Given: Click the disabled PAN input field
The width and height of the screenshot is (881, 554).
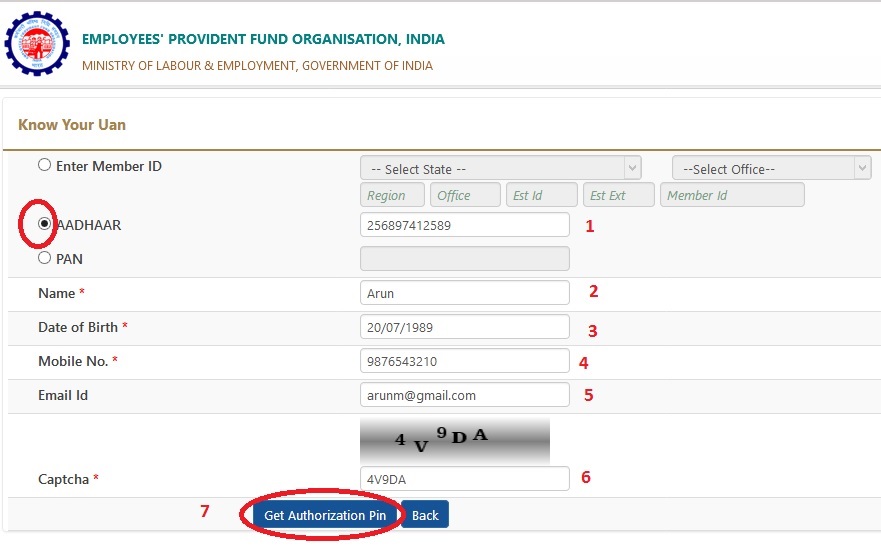Looking at the screenshot, I should (x=464, y=259).
